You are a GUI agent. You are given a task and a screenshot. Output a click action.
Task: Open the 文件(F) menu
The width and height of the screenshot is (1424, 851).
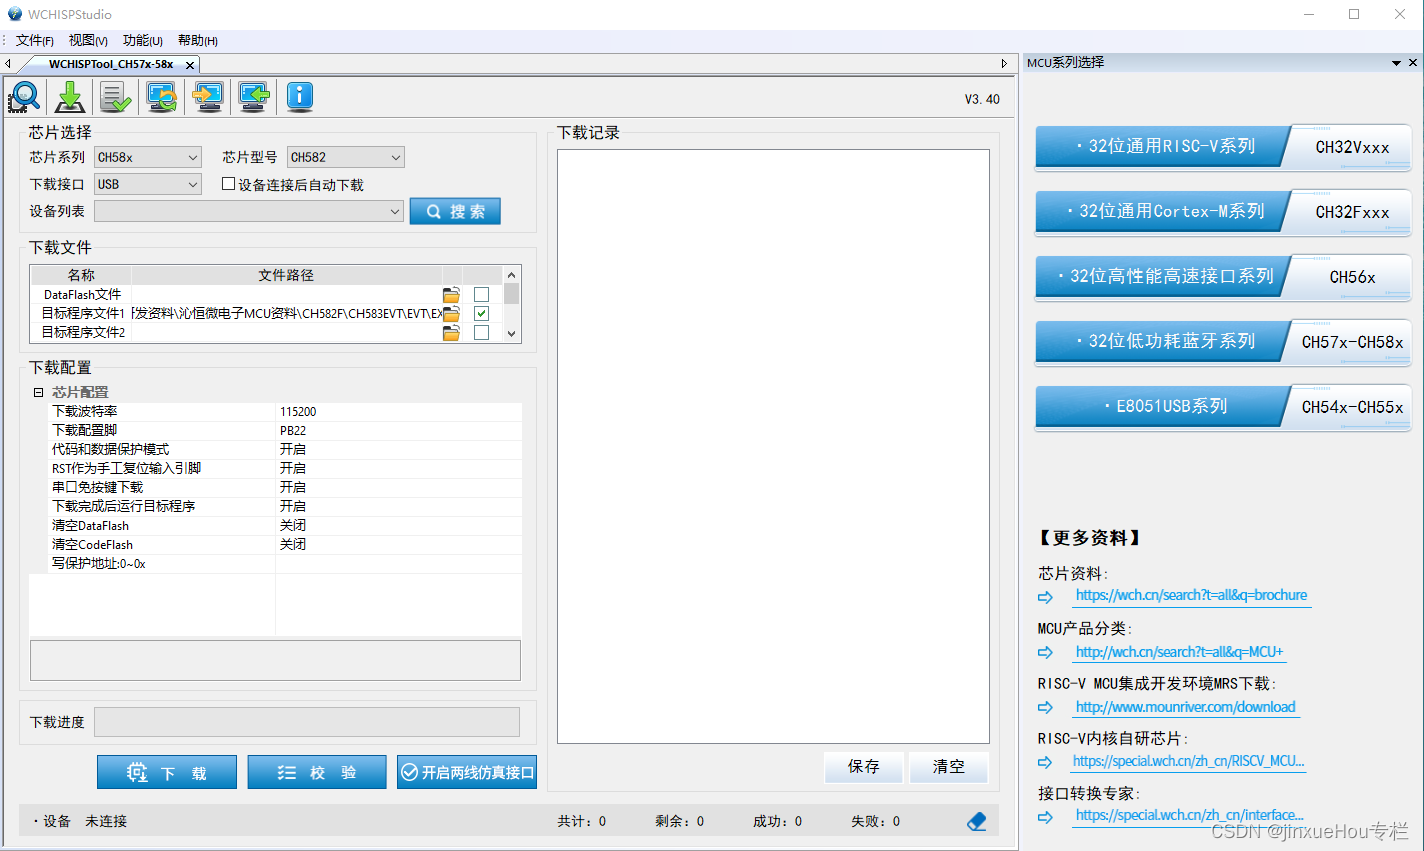(x=34, y=40)
